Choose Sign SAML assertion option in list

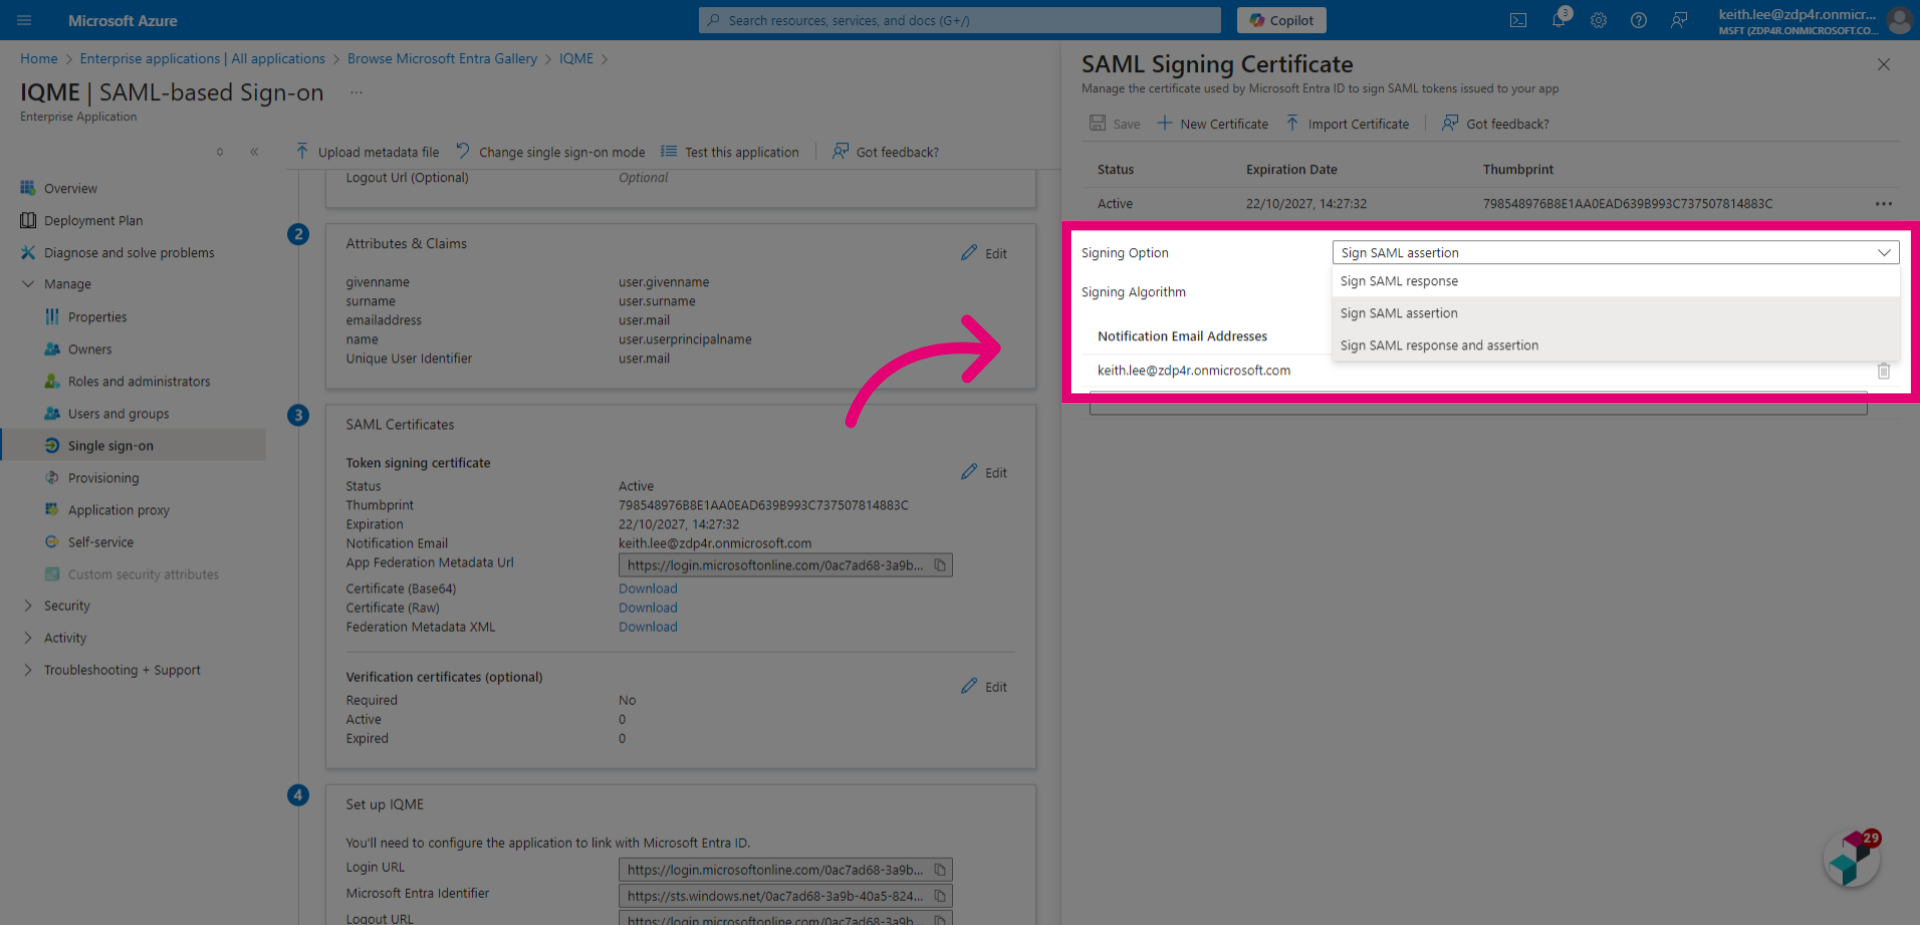click(1616, 313)
